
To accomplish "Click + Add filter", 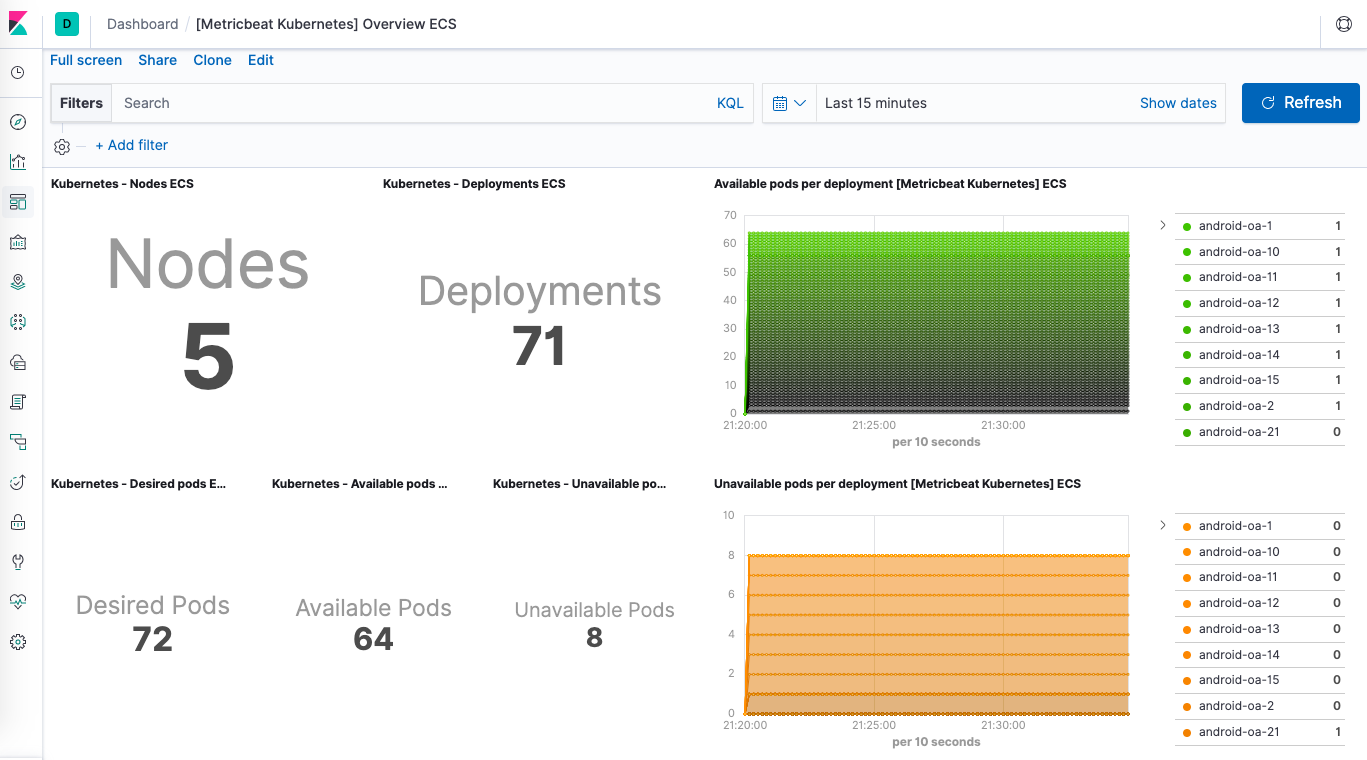I will [132, 145].
